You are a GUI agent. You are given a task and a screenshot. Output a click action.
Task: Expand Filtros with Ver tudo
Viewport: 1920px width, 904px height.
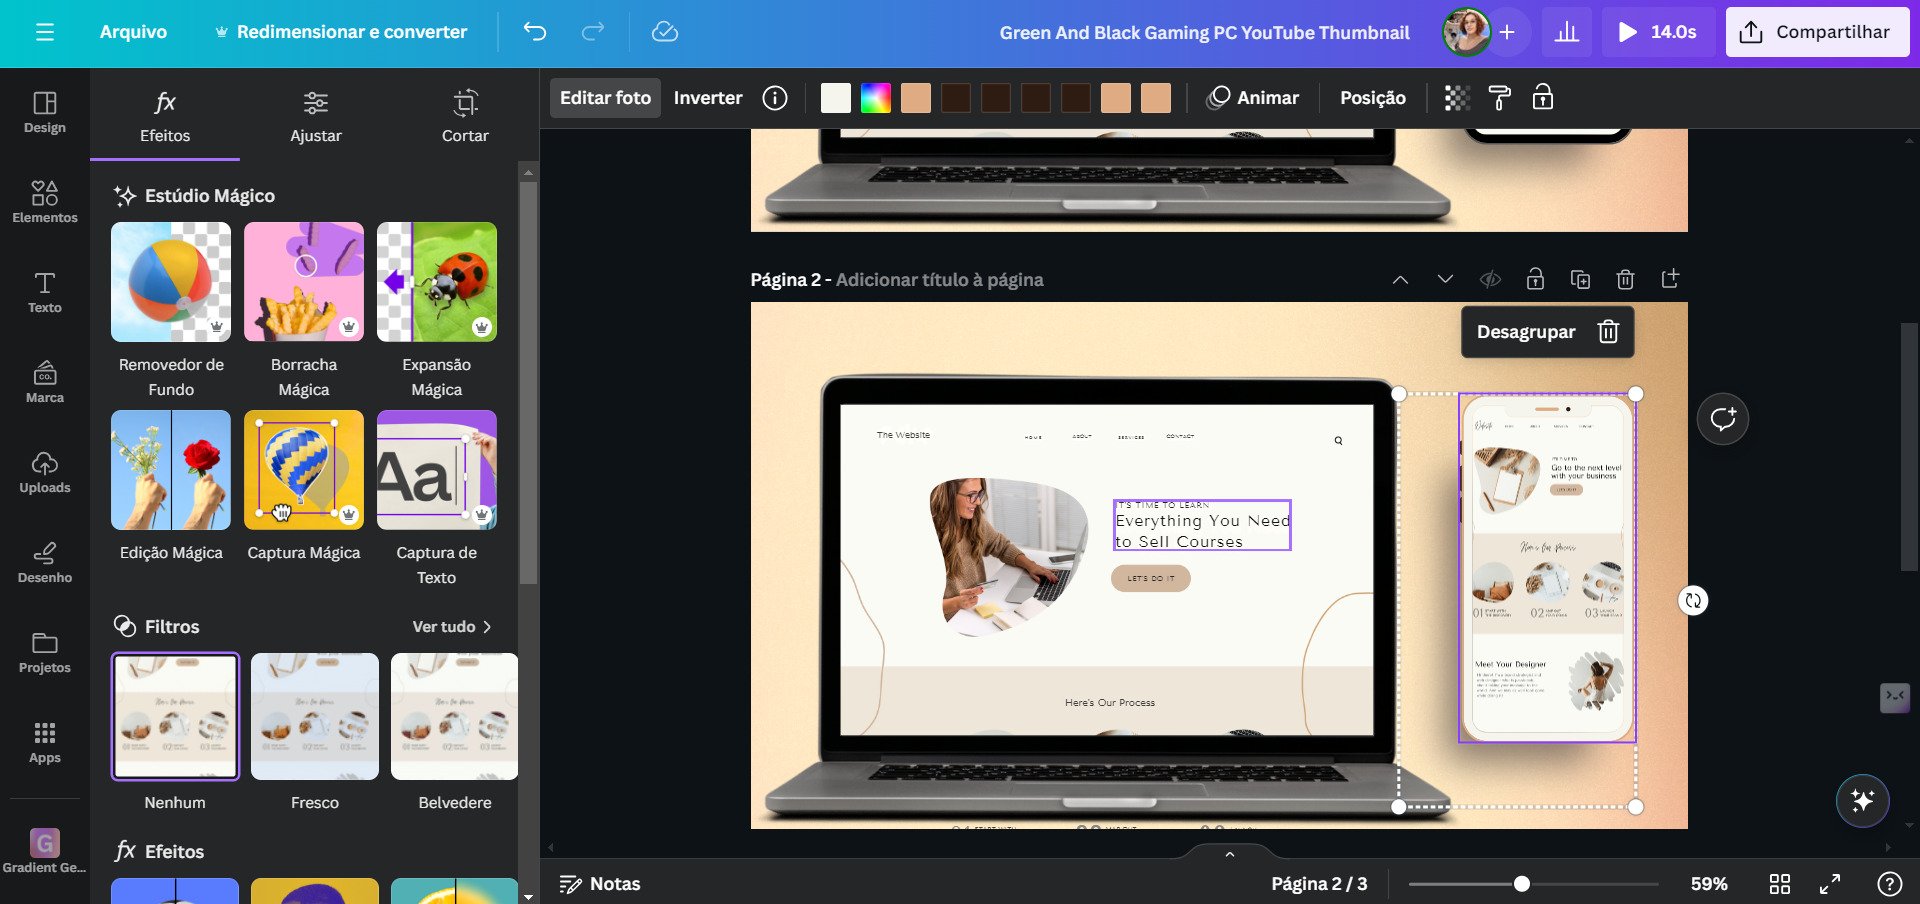point(452,627)
